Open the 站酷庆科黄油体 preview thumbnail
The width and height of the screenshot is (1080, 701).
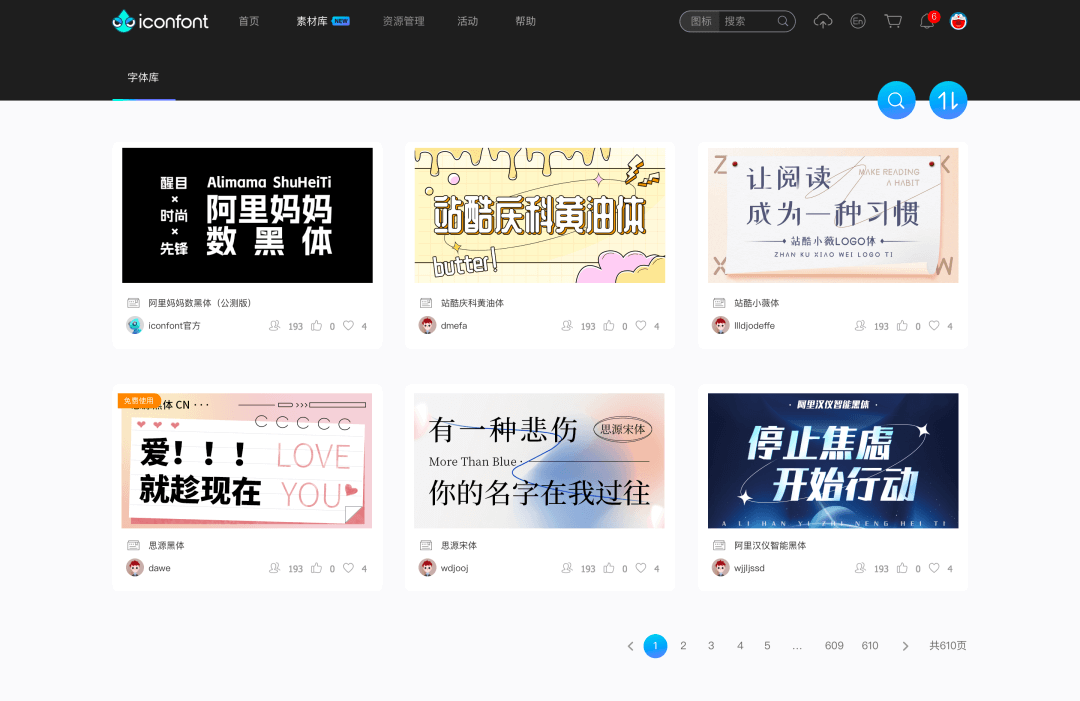coord(539,215)
